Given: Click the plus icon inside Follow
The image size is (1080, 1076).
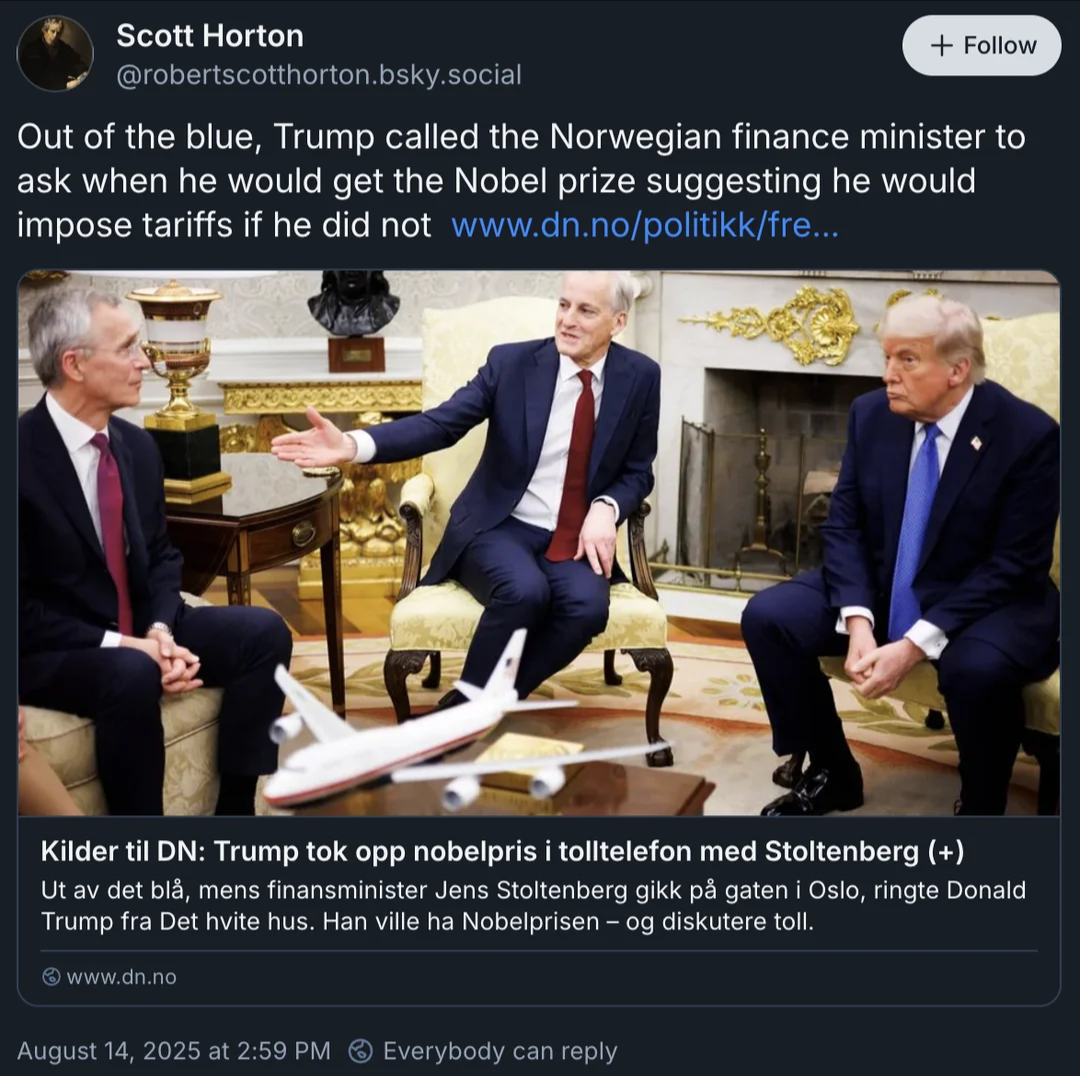Looking at the screenshot, I should pos(941,45).
